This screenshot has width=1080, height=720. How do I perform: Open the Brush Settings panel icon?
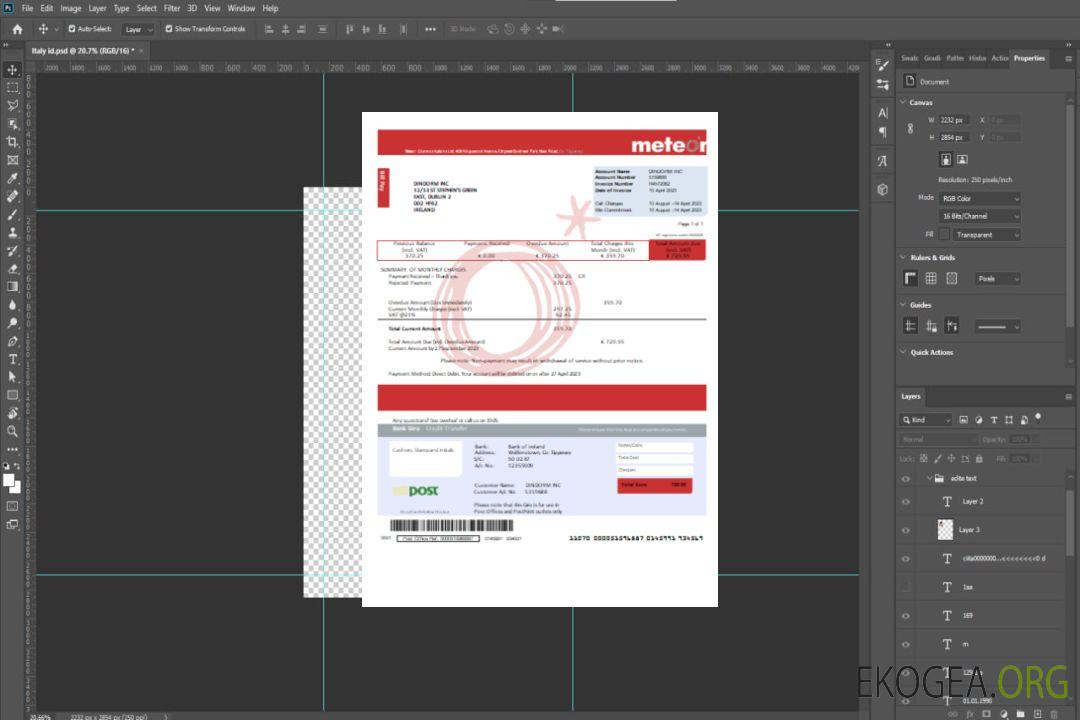[x=883, y=65]
